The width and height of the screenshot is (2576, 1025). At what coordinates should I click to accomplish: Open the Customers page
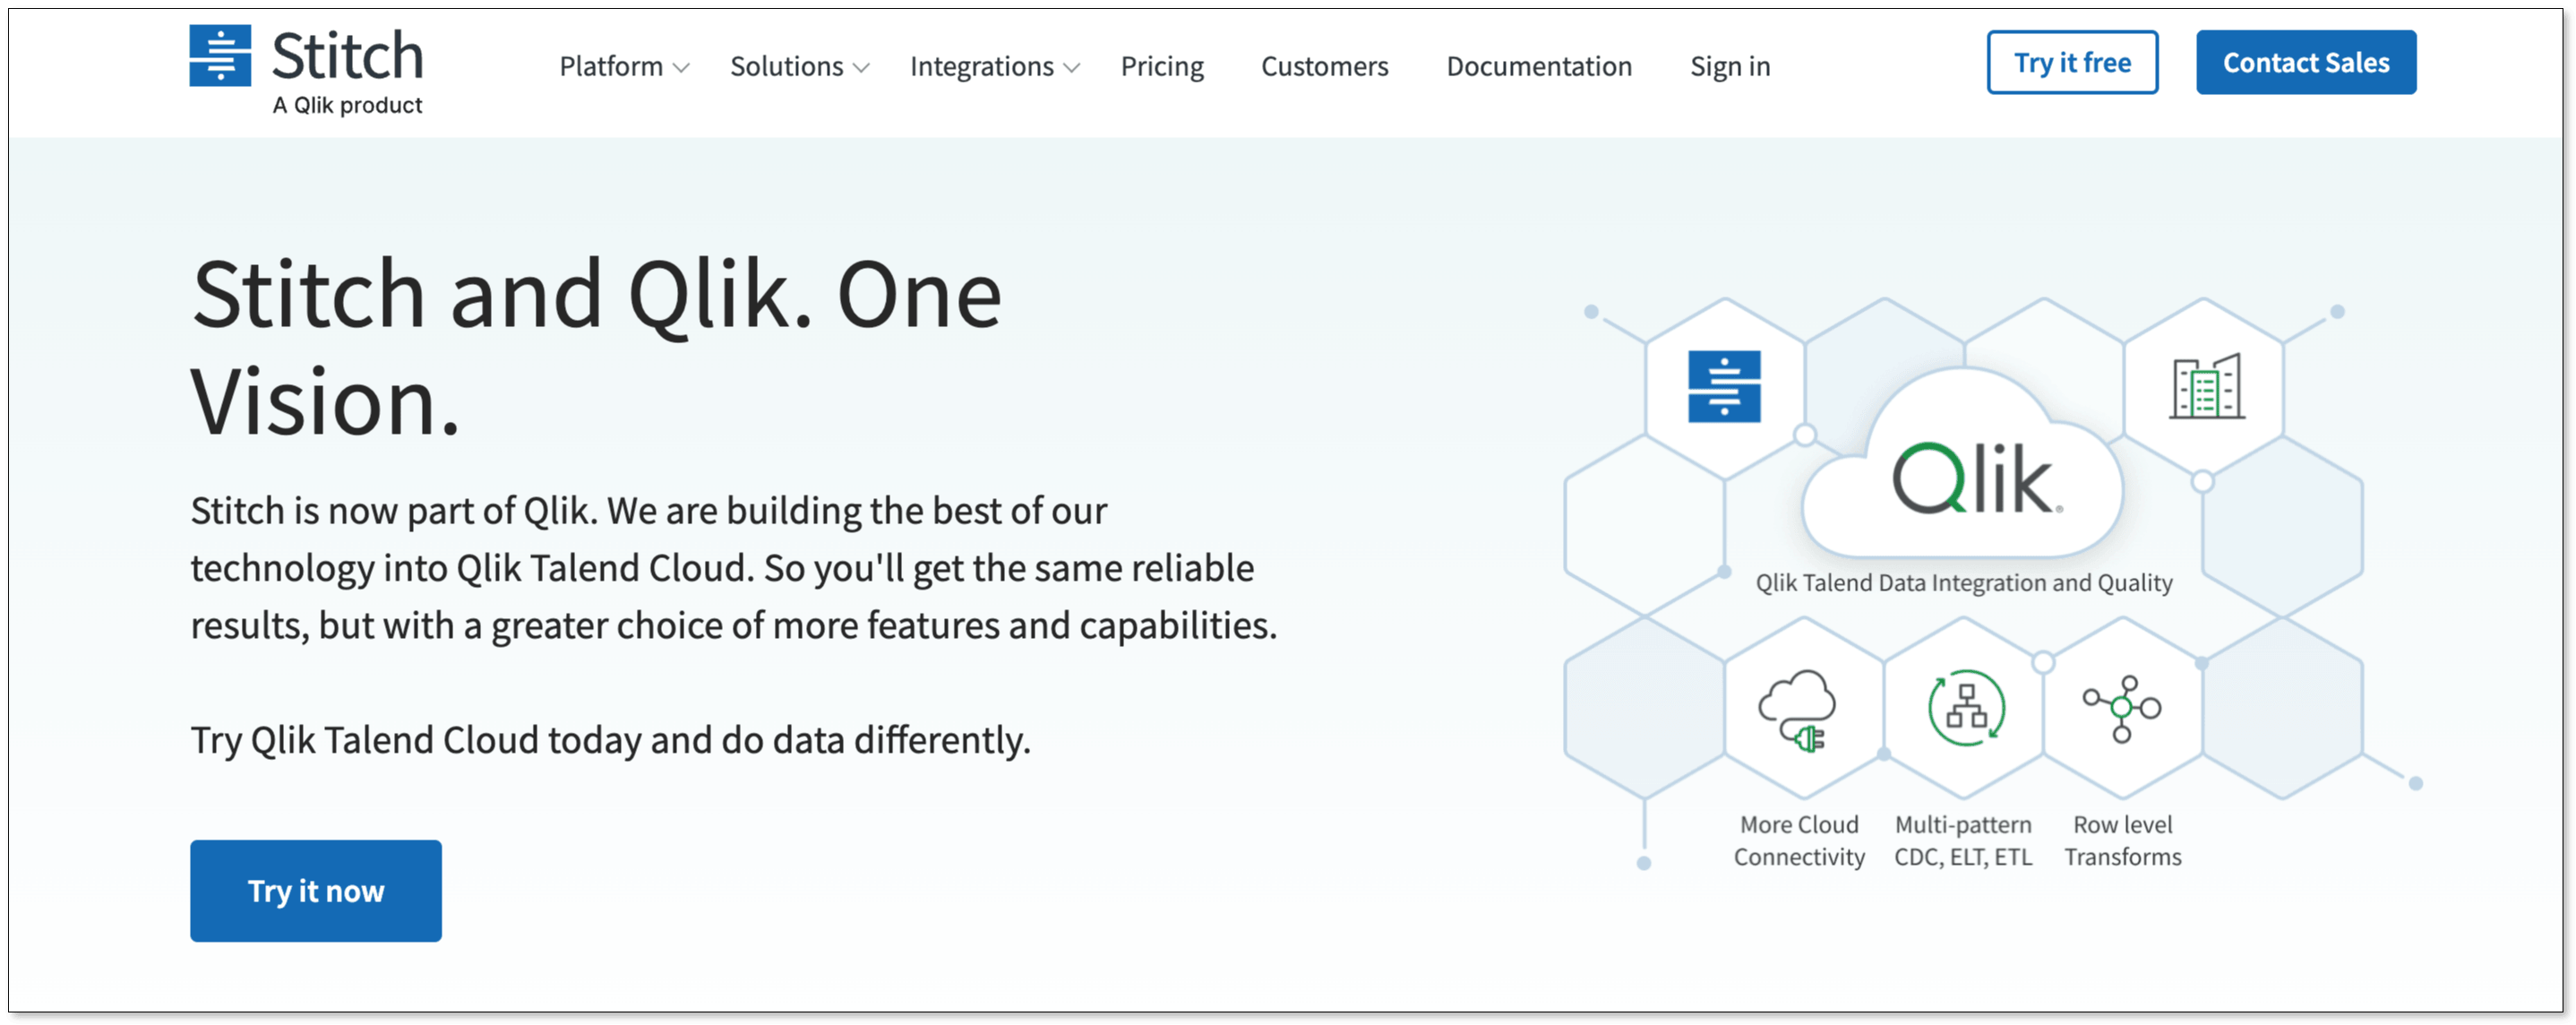pyautogui.click(x=1324, y=66)
